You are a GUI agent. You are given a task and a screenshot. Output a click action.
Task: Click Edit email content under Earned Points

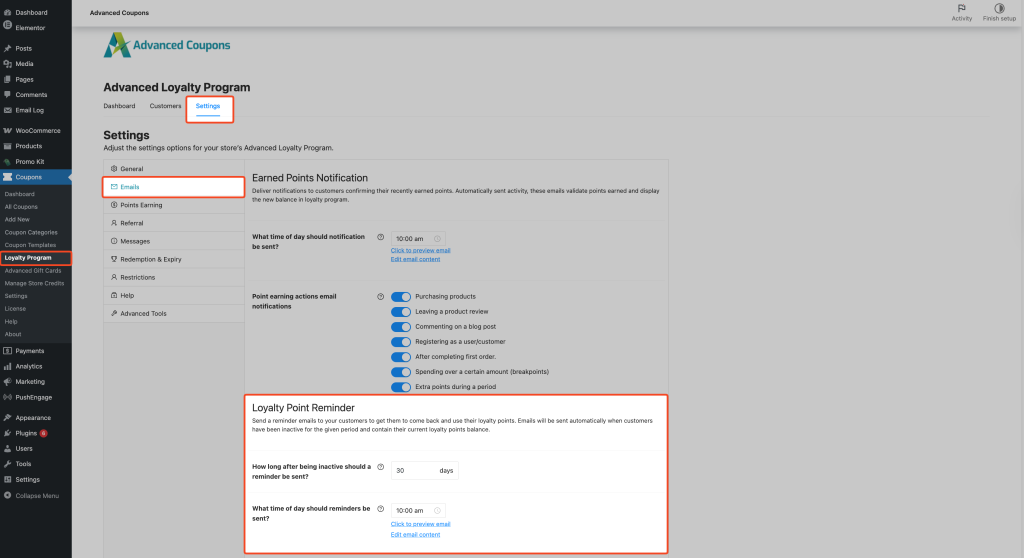point(415,259)
